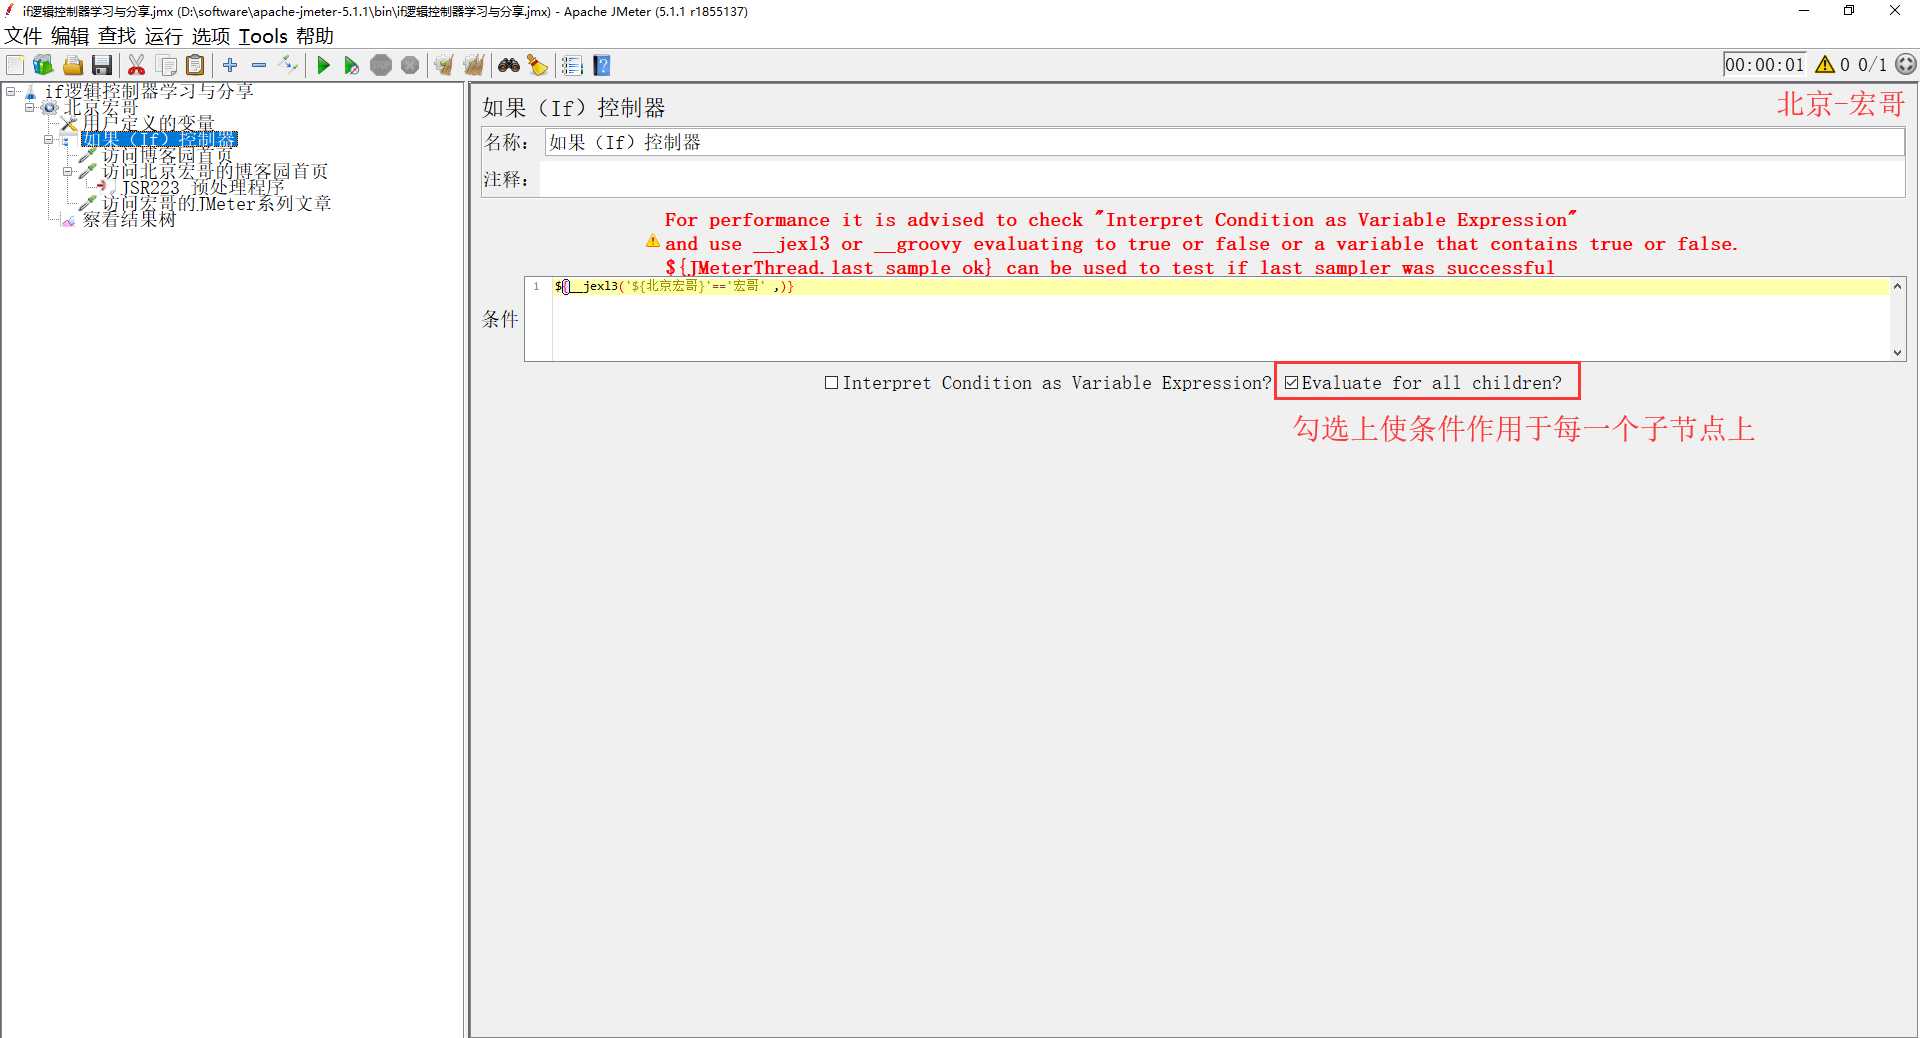Image resolution: width=1920 pixels, height=1038 pixels.
Task: Save the test plan with floppy icon
Action: (101, 65)
